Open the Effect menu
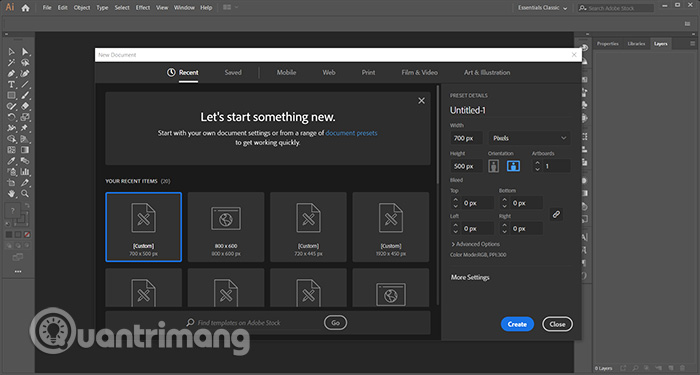 pyautogui.click(x=143, y=8)
